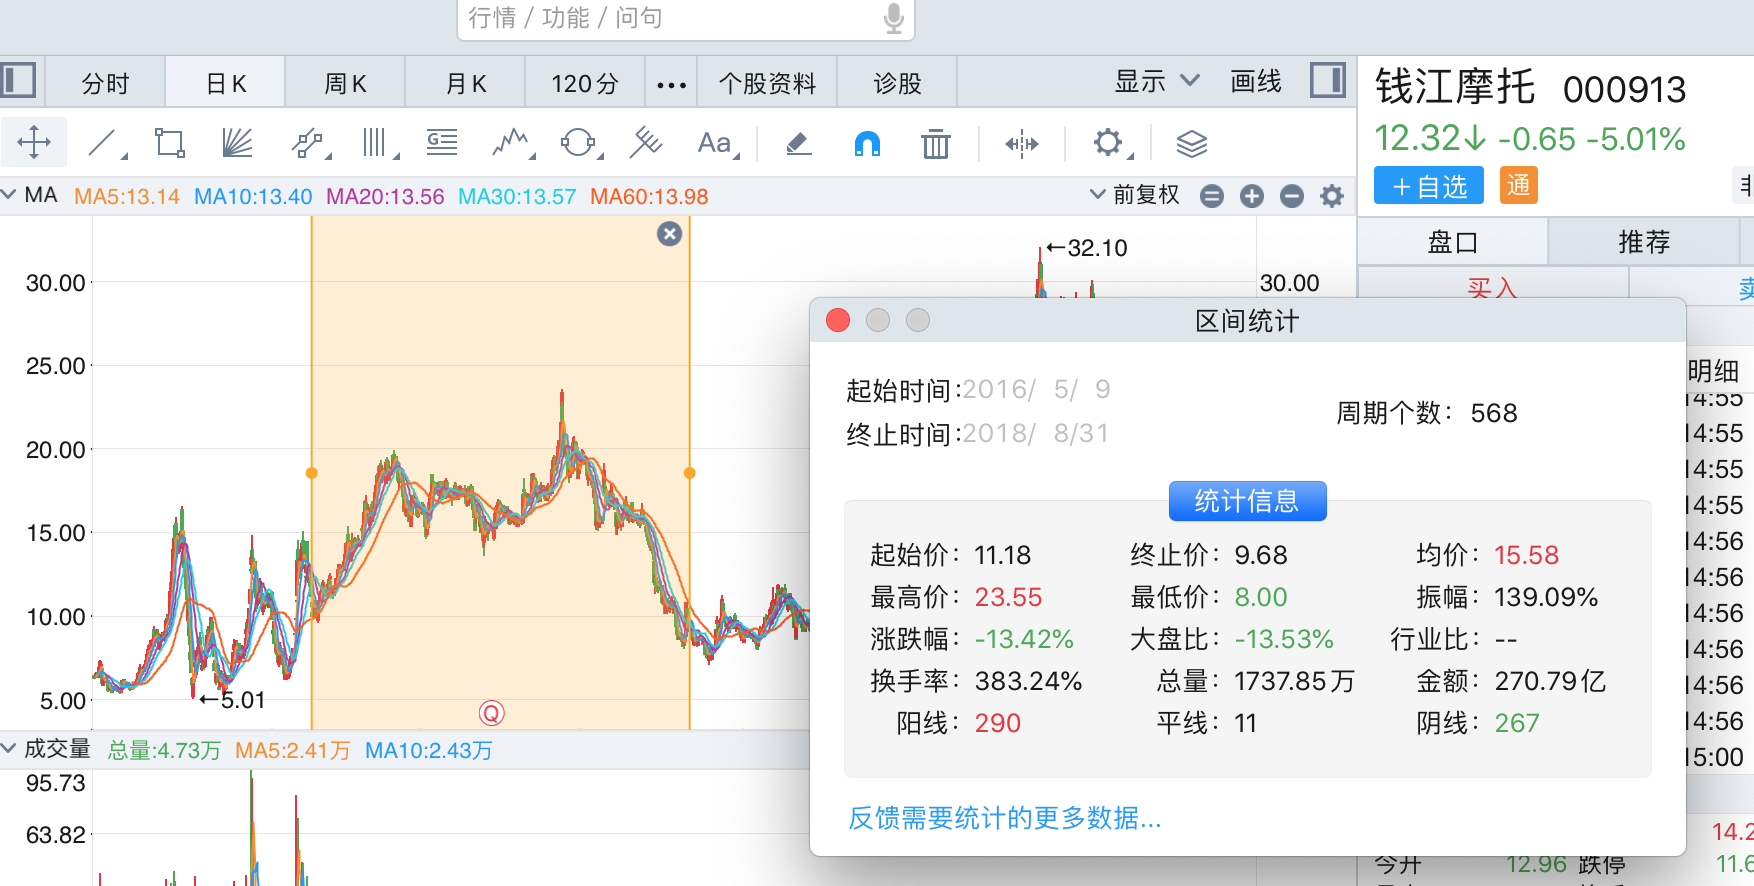Choose the fan lines drawing tool

click(x=237, y=143)
